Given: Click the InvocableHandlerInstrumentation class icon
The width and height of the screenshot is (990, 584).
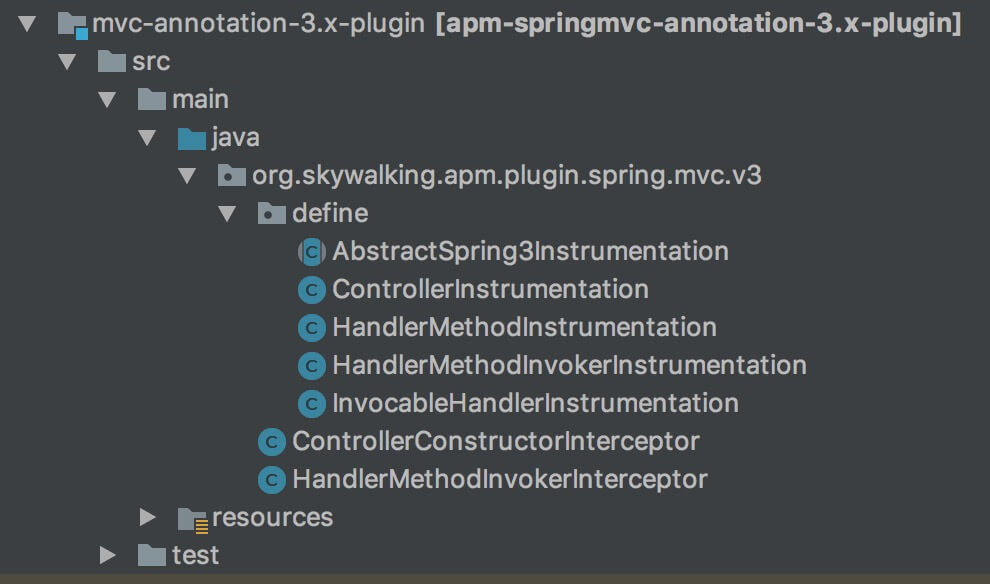Looking at the screenshot, I should coord(312,403).
